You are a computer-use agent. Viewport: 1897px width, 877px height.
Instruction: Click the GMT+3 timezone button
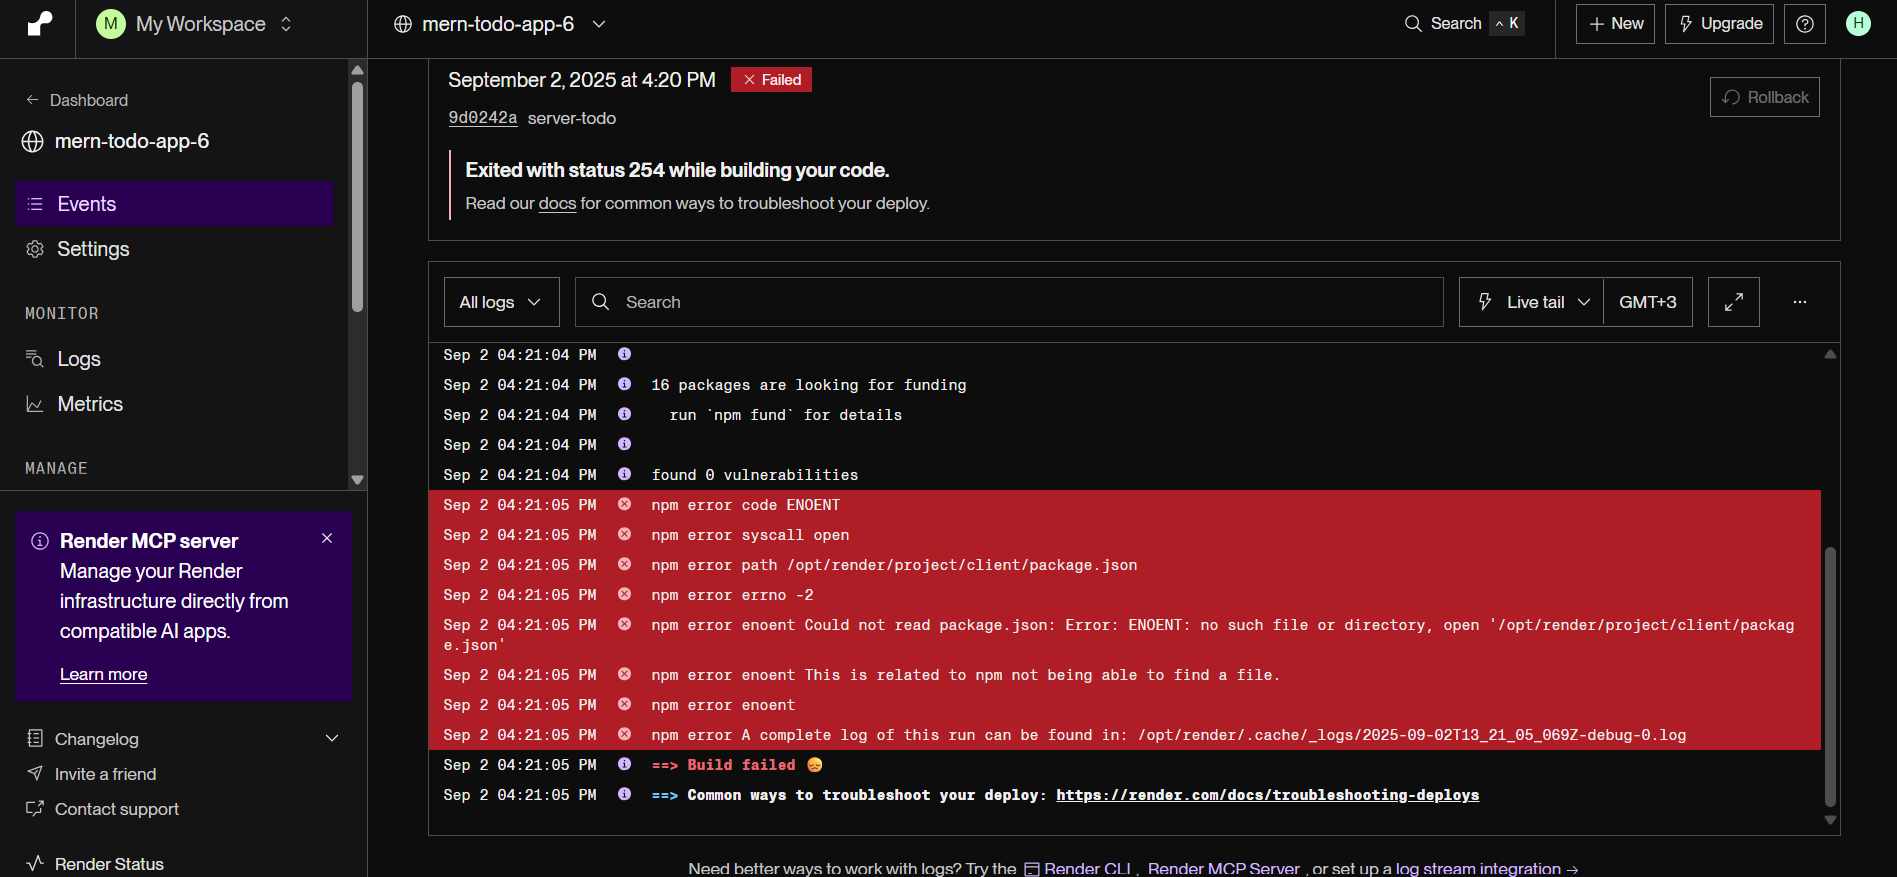1648,302
